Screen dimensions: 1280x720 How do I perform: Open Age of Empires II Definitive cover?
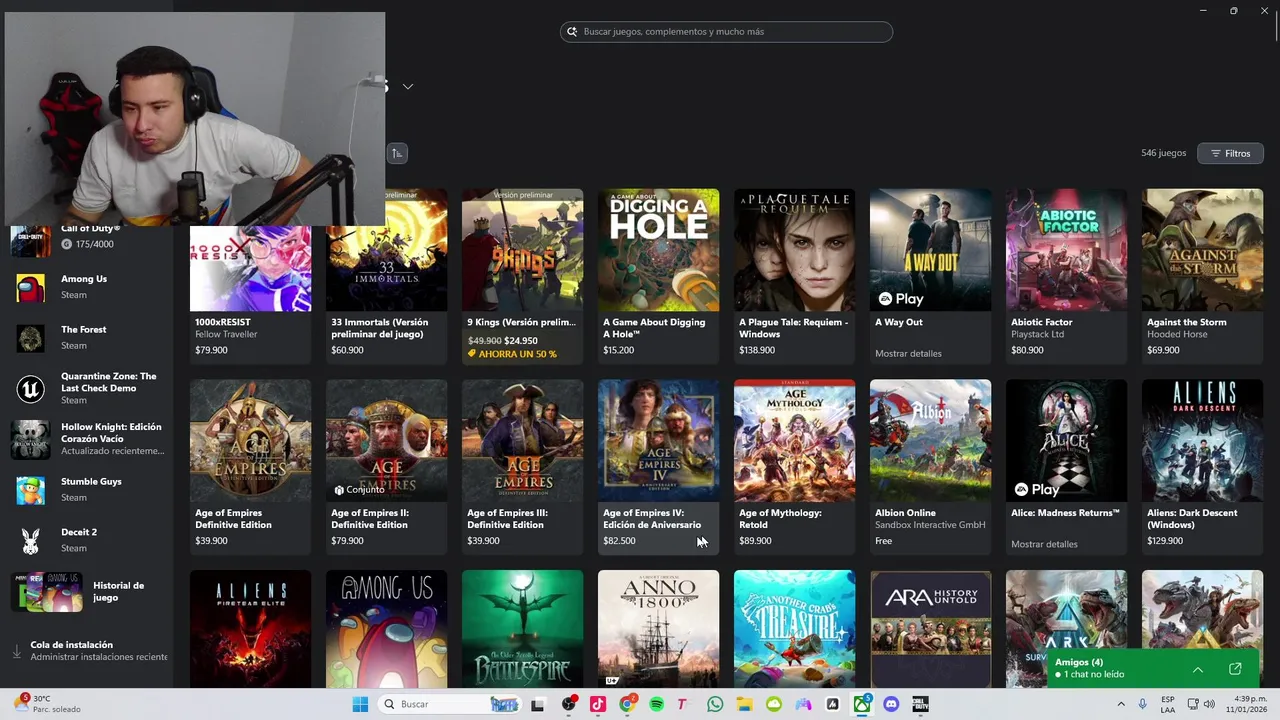coord(386,440)
